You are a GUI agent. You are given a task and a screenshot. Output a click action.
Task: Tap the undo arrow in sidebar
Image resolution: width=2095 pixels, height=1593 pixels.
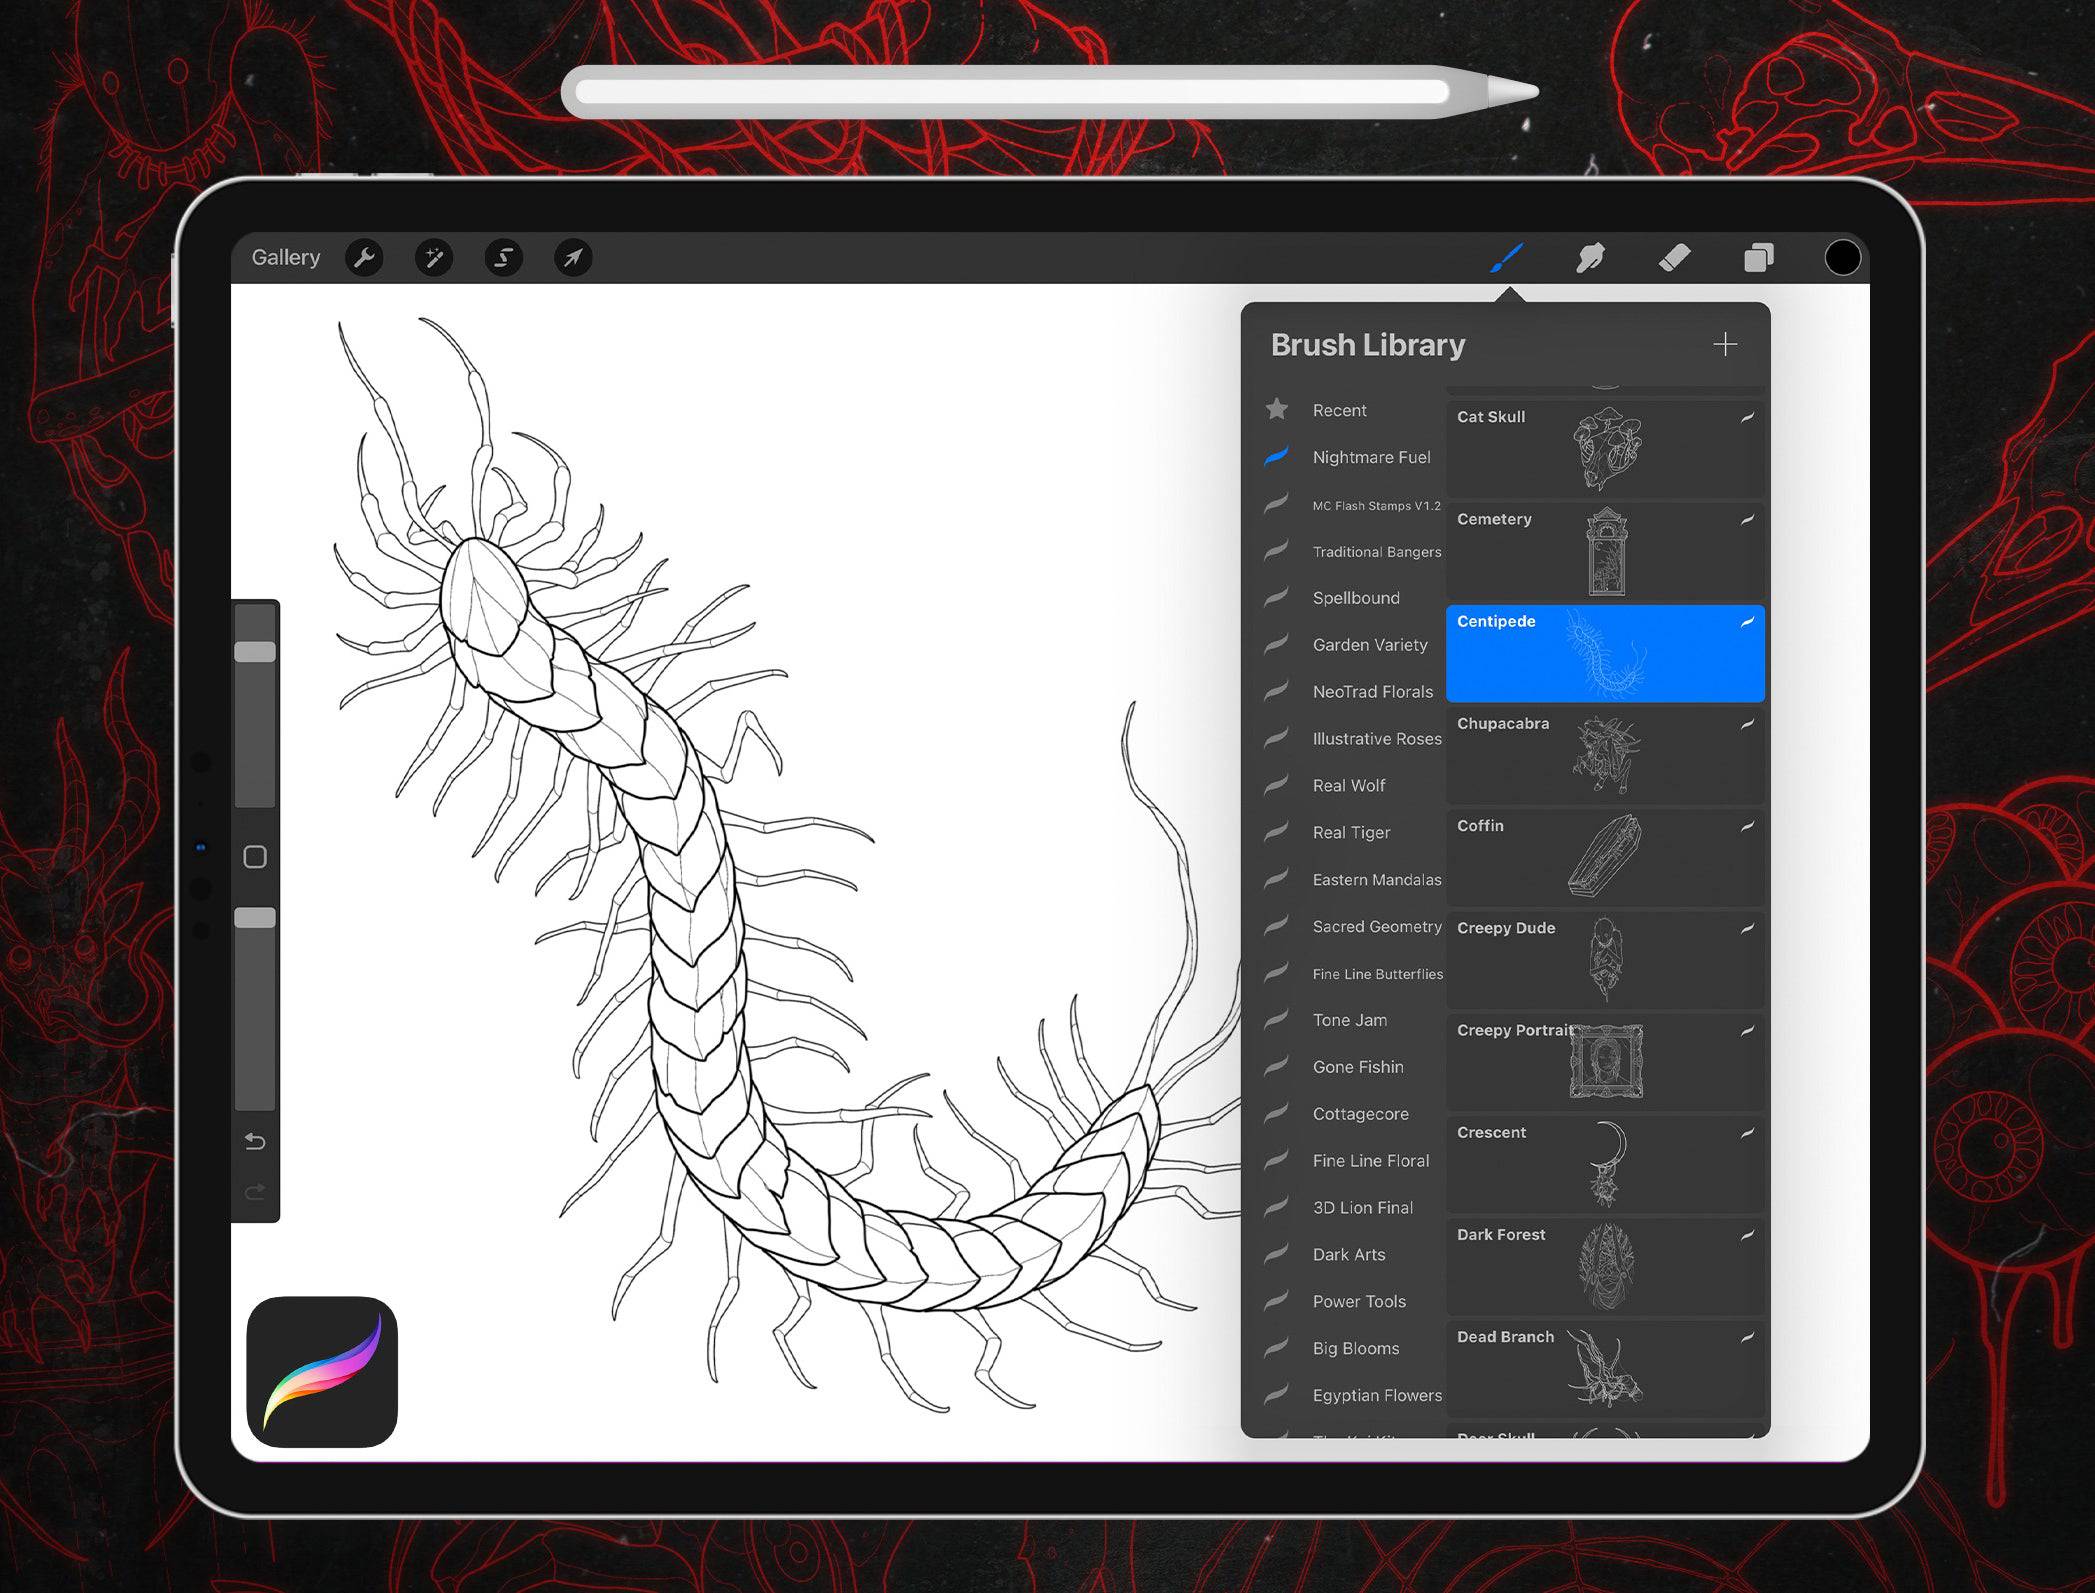tap(255, 1141)
